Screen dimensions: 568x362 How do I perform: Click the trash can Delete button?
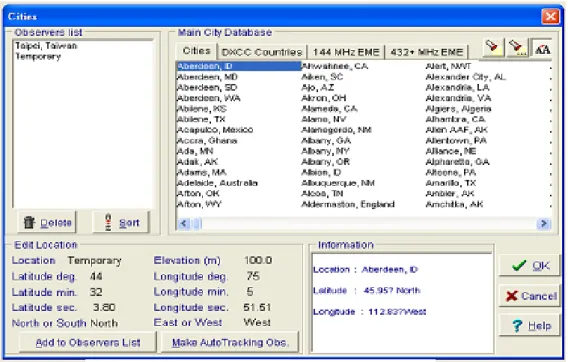click(47, 222)
